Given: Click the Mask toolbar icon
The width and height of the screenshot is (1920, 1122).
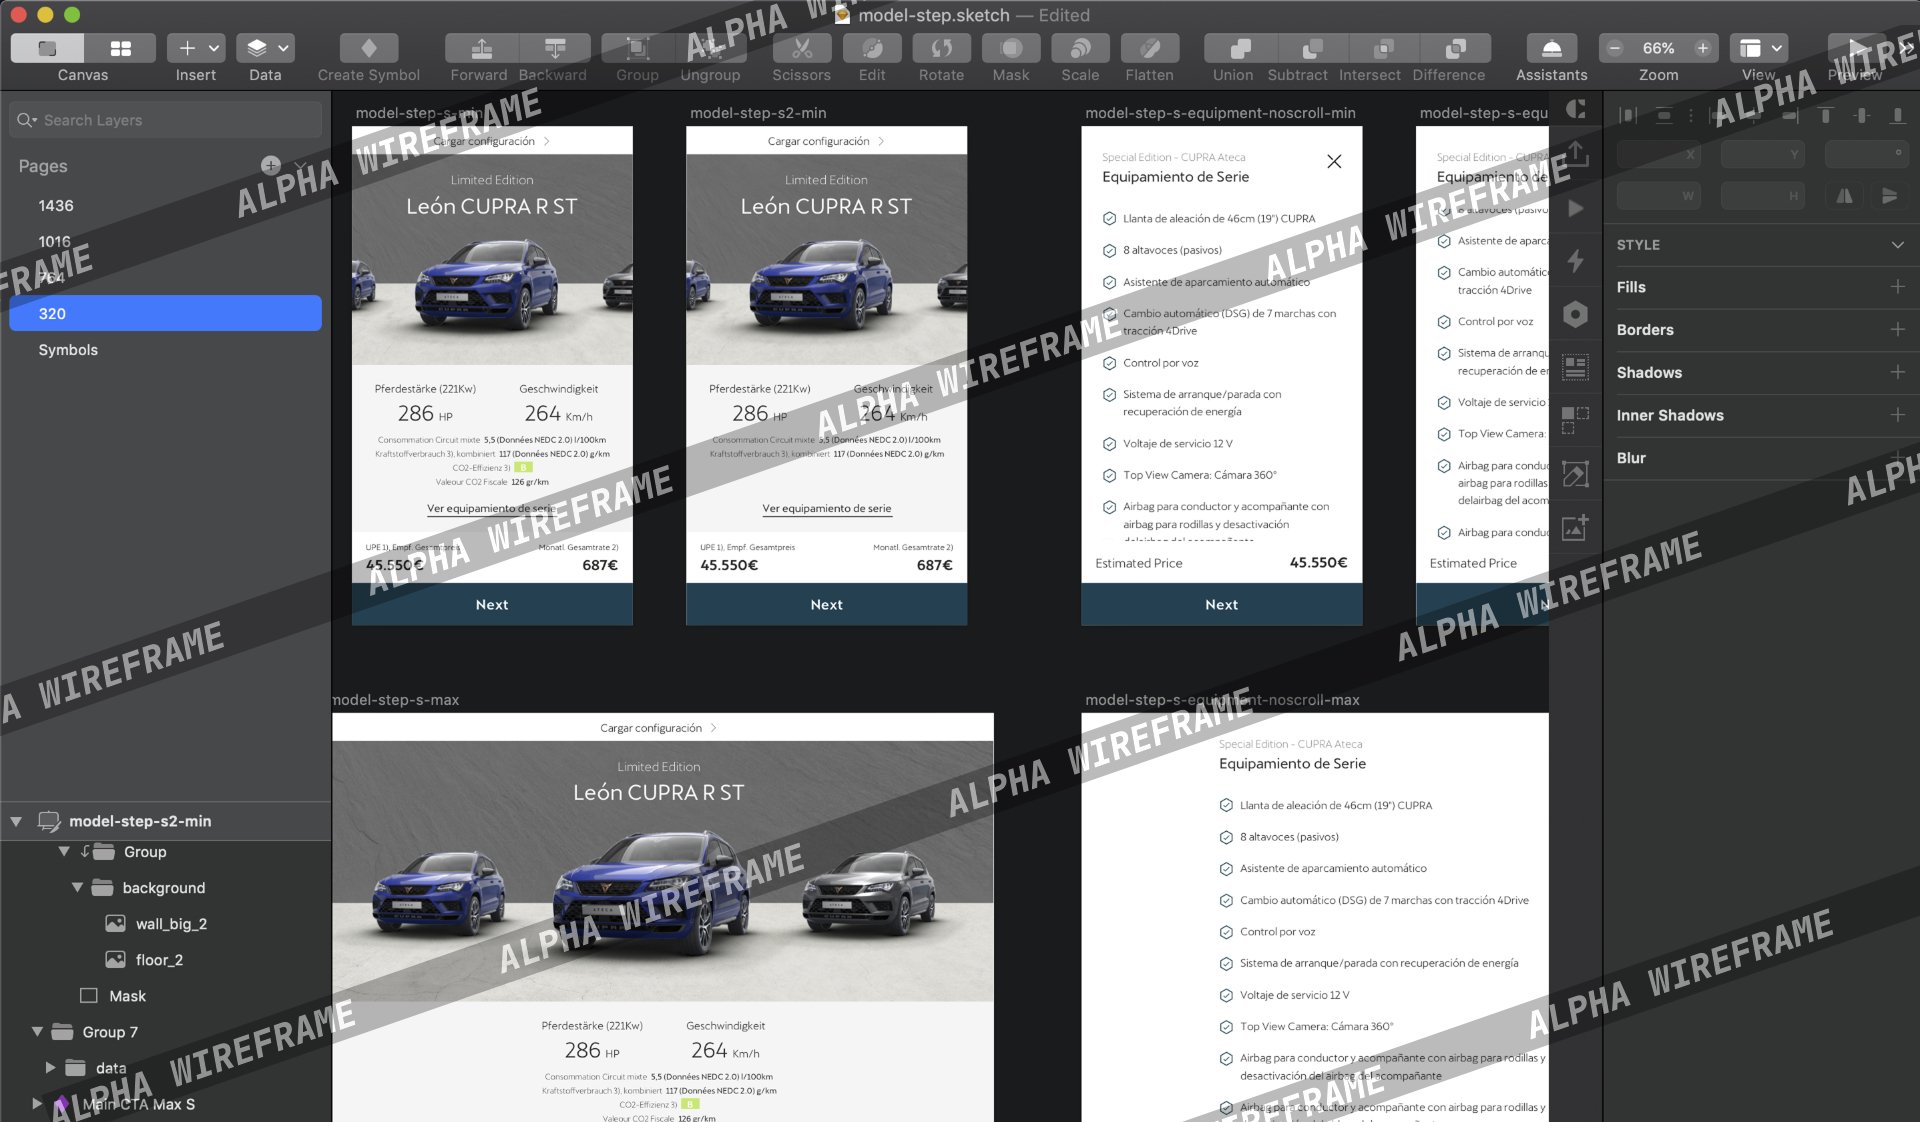Looking at the screenshot, I should pyautogui.click(x=1010, y=48).
